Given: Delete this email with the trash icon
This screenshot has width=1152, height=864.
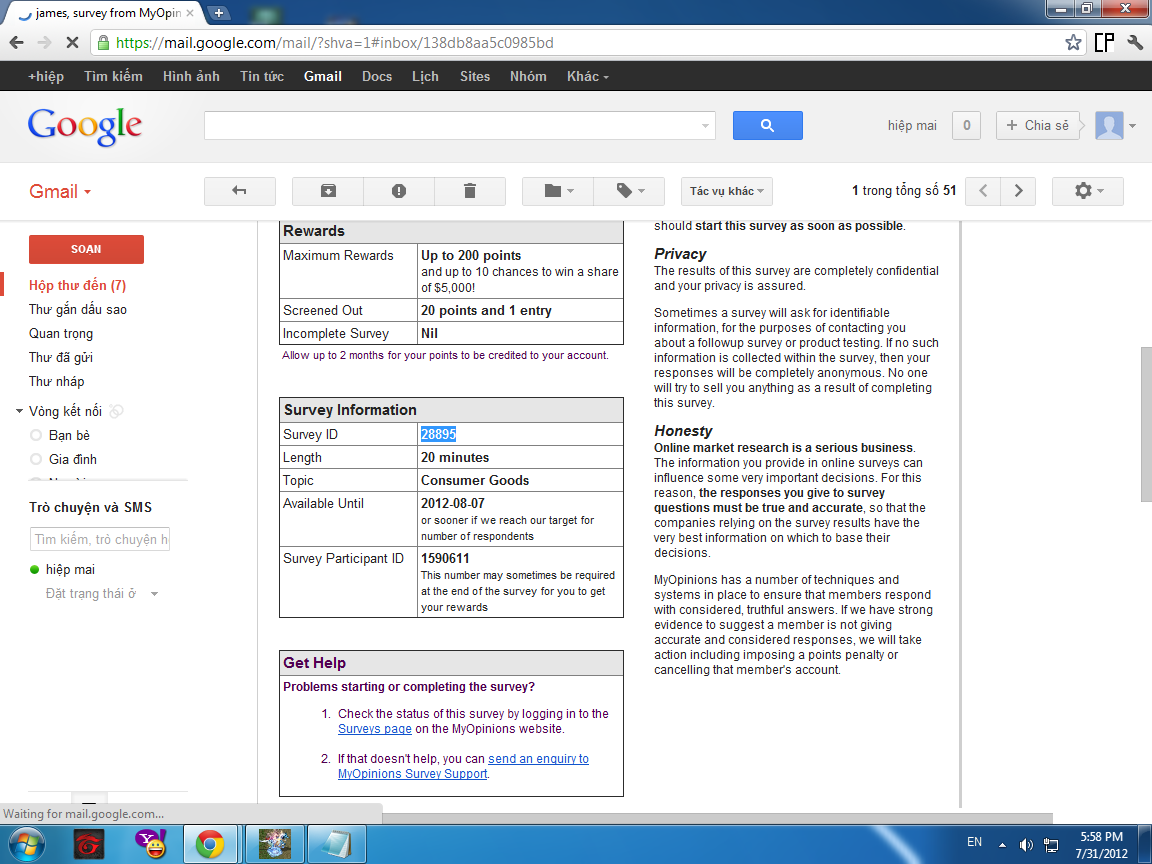Looking at the screenshot, I should pyautogui.click(x=470, y=191).
